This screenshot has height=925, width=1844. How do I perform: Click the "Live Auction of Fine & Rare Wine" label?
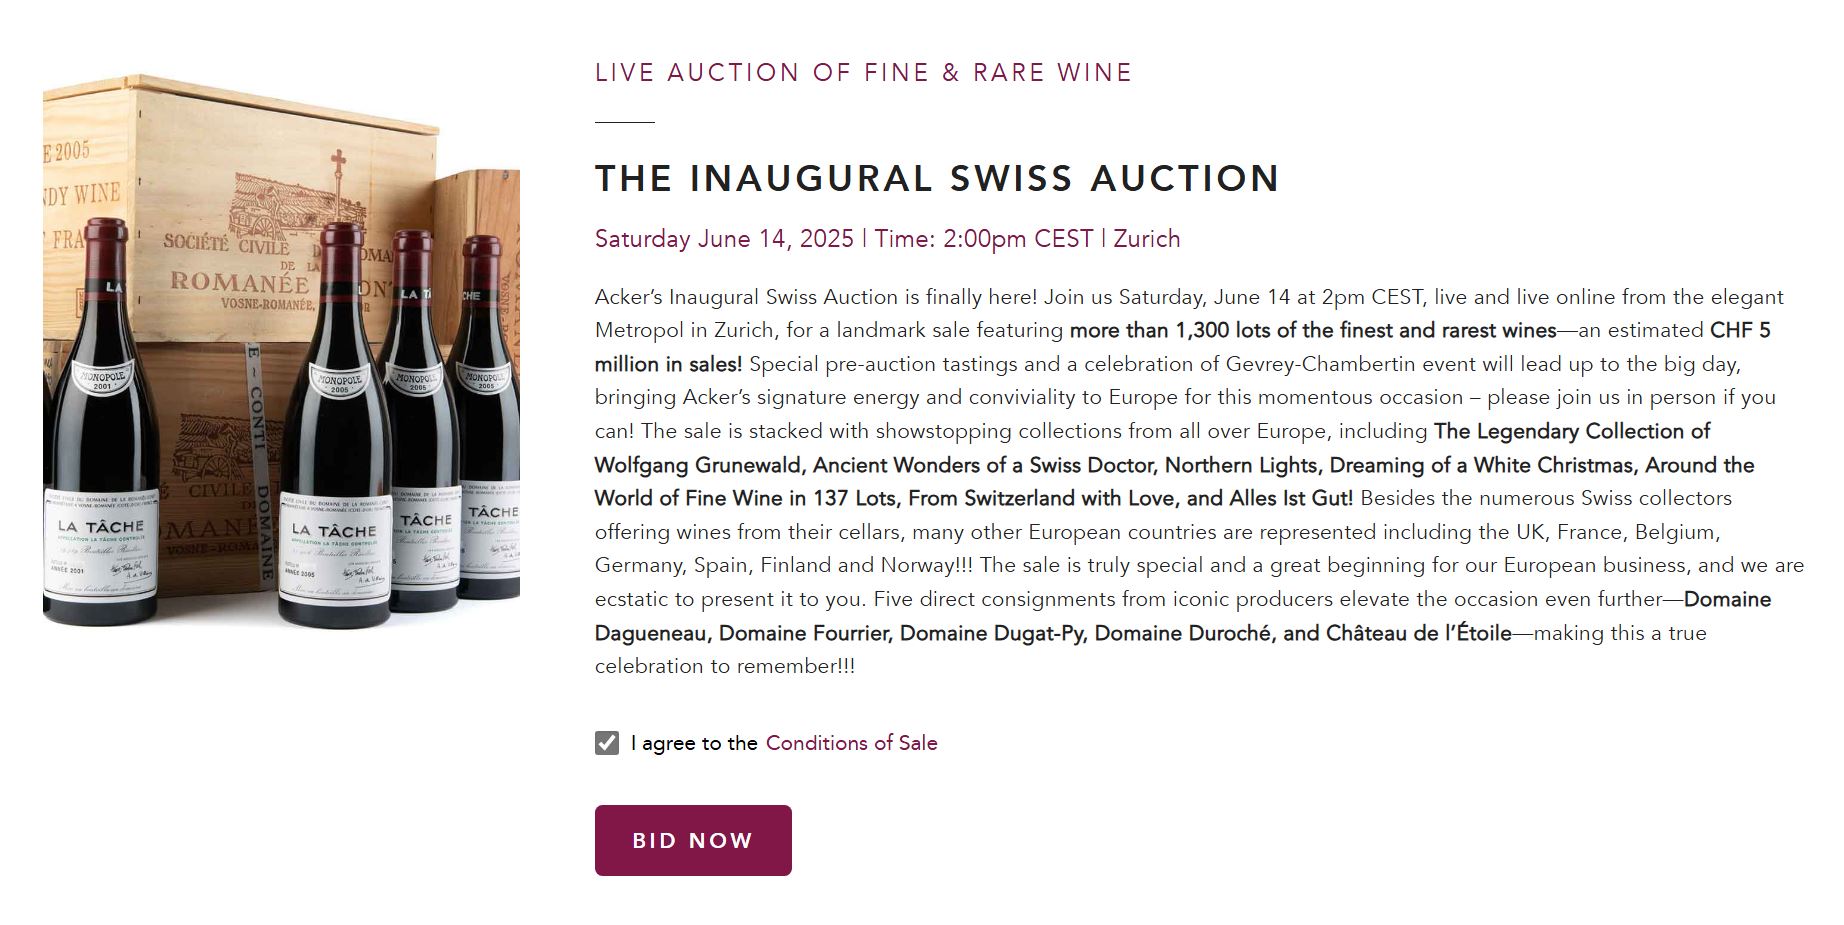click(x=863, y=73)
